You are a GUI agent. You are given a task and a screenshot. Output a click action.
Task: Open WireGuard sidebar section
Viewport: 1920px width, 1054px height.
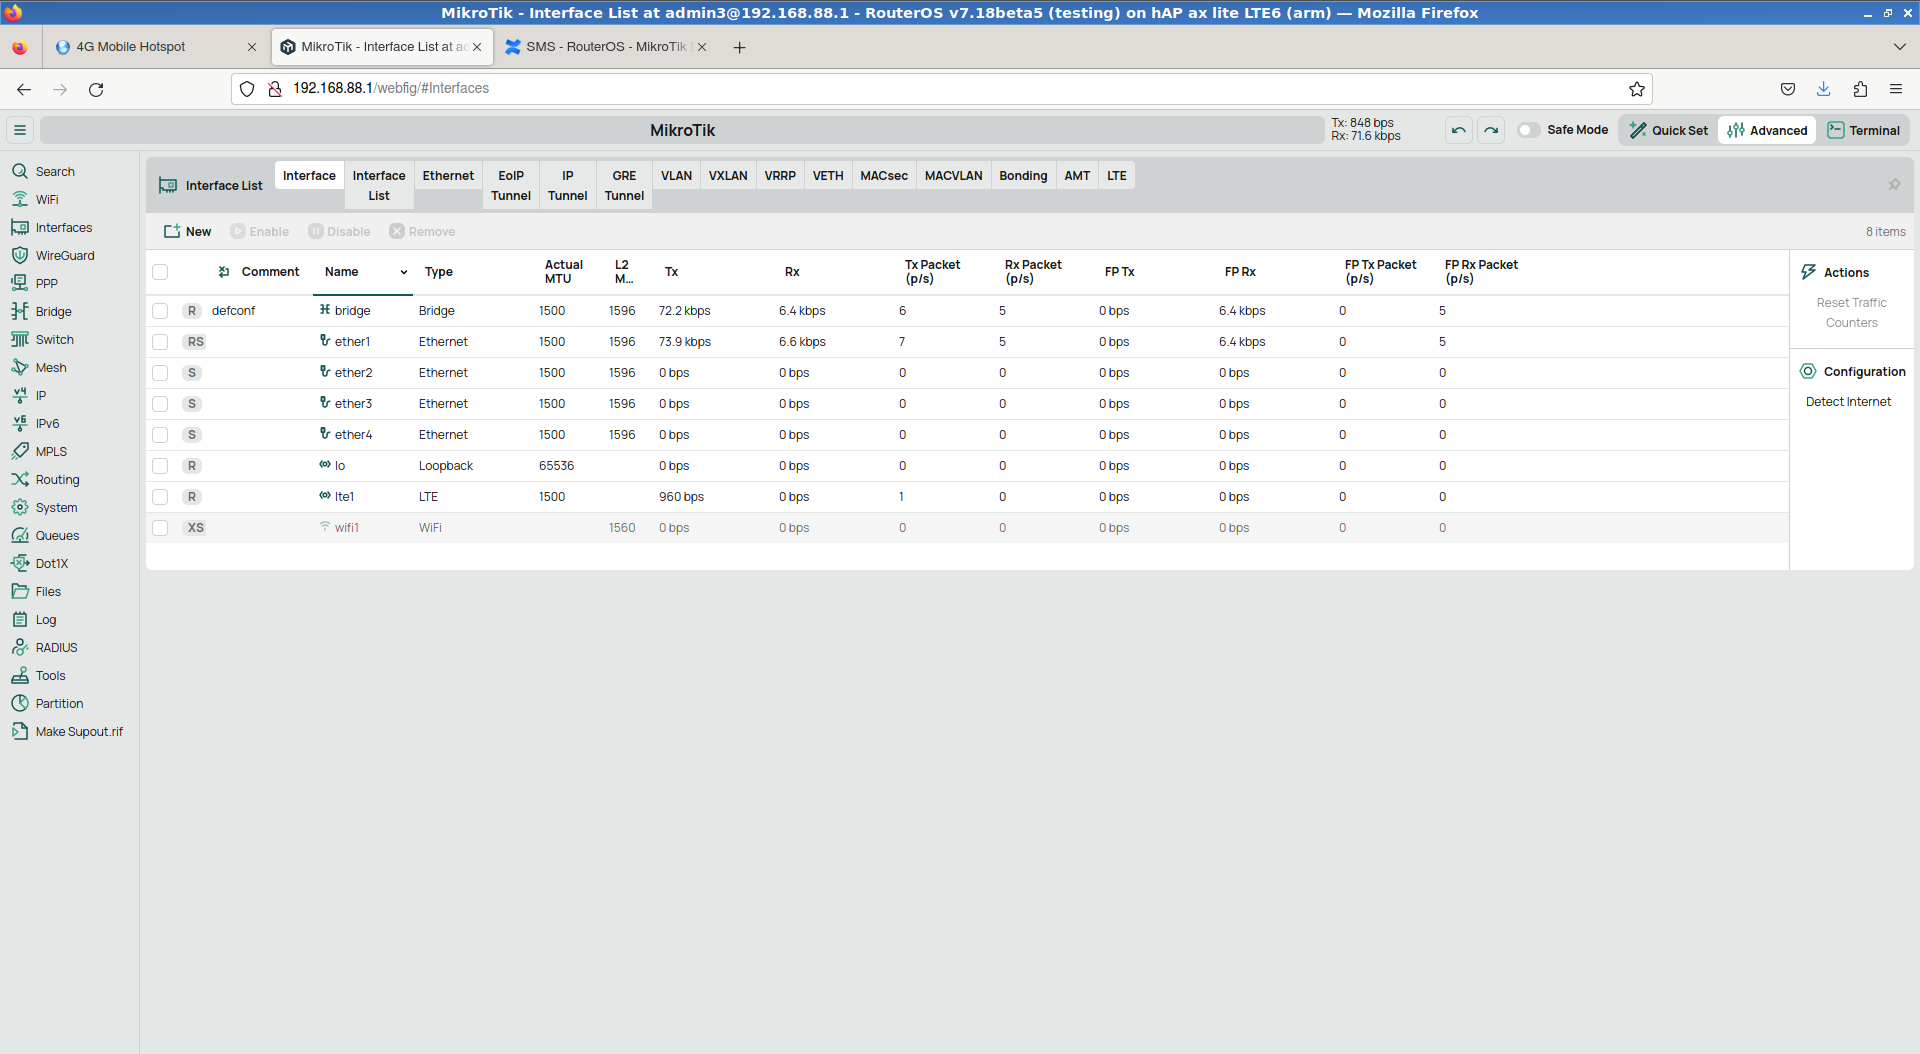53,256
